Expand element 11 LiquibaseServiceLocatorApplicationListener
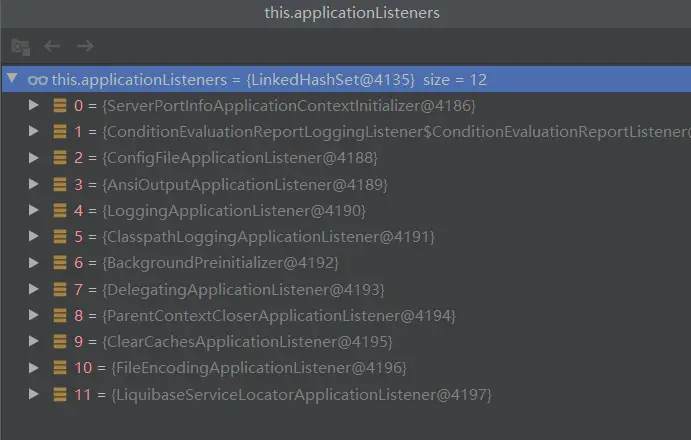 pos(33,394)
